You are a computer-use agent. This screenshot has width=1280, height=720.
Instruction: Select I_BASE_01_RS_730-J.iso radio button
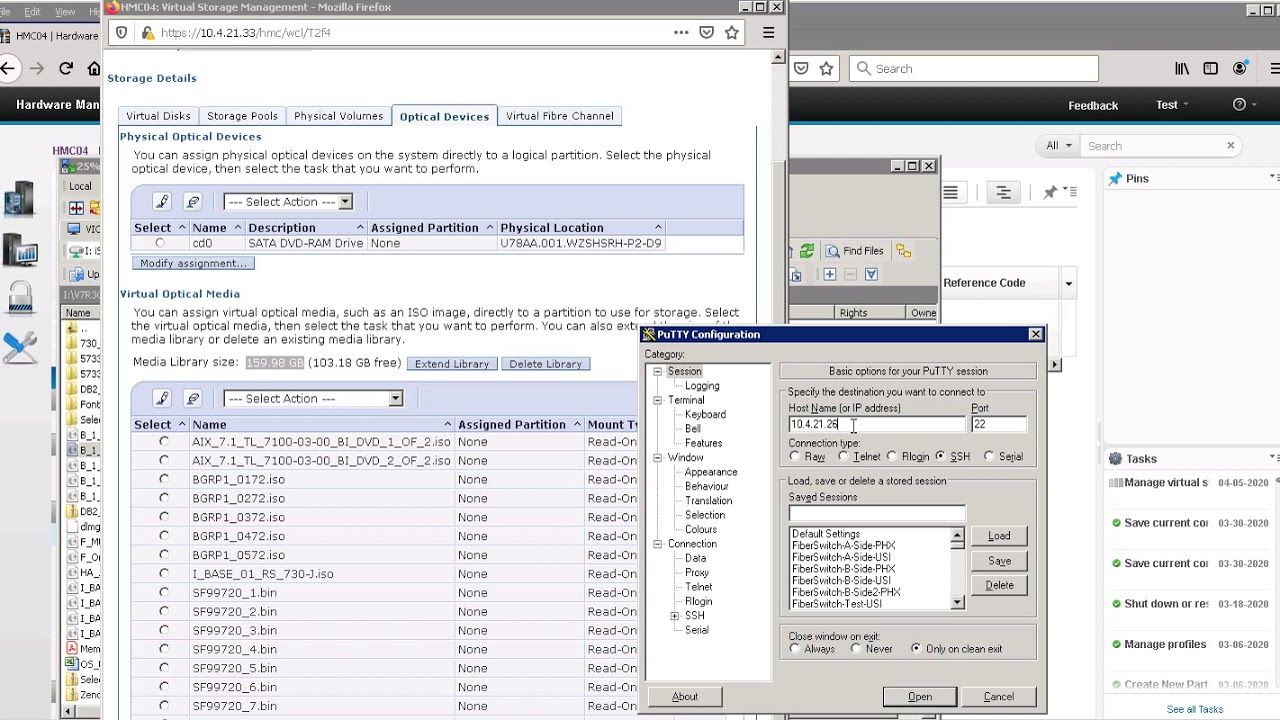164,574
